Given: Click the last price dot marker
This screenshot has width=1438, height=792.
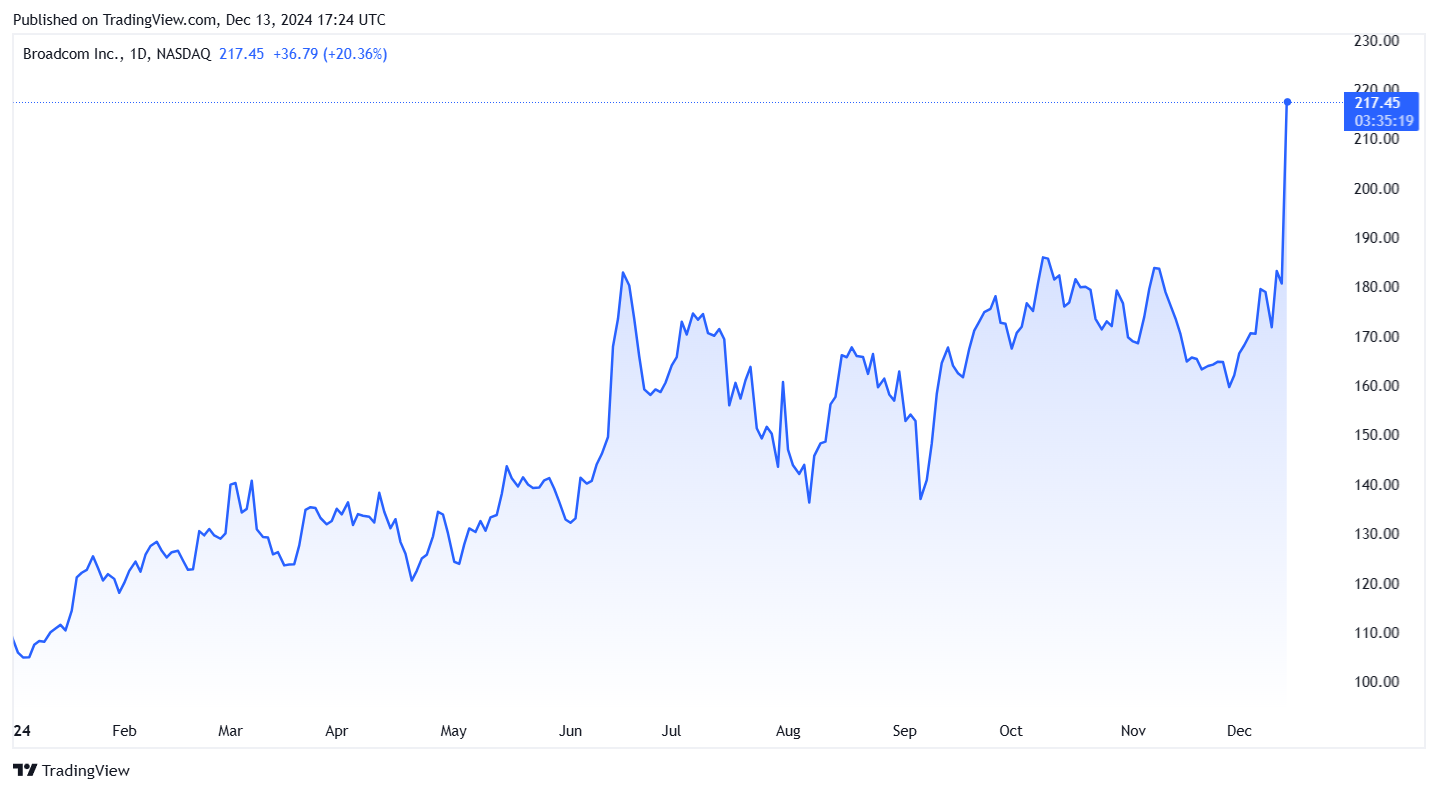Looking at the screenshot, I should (1287, 102).
